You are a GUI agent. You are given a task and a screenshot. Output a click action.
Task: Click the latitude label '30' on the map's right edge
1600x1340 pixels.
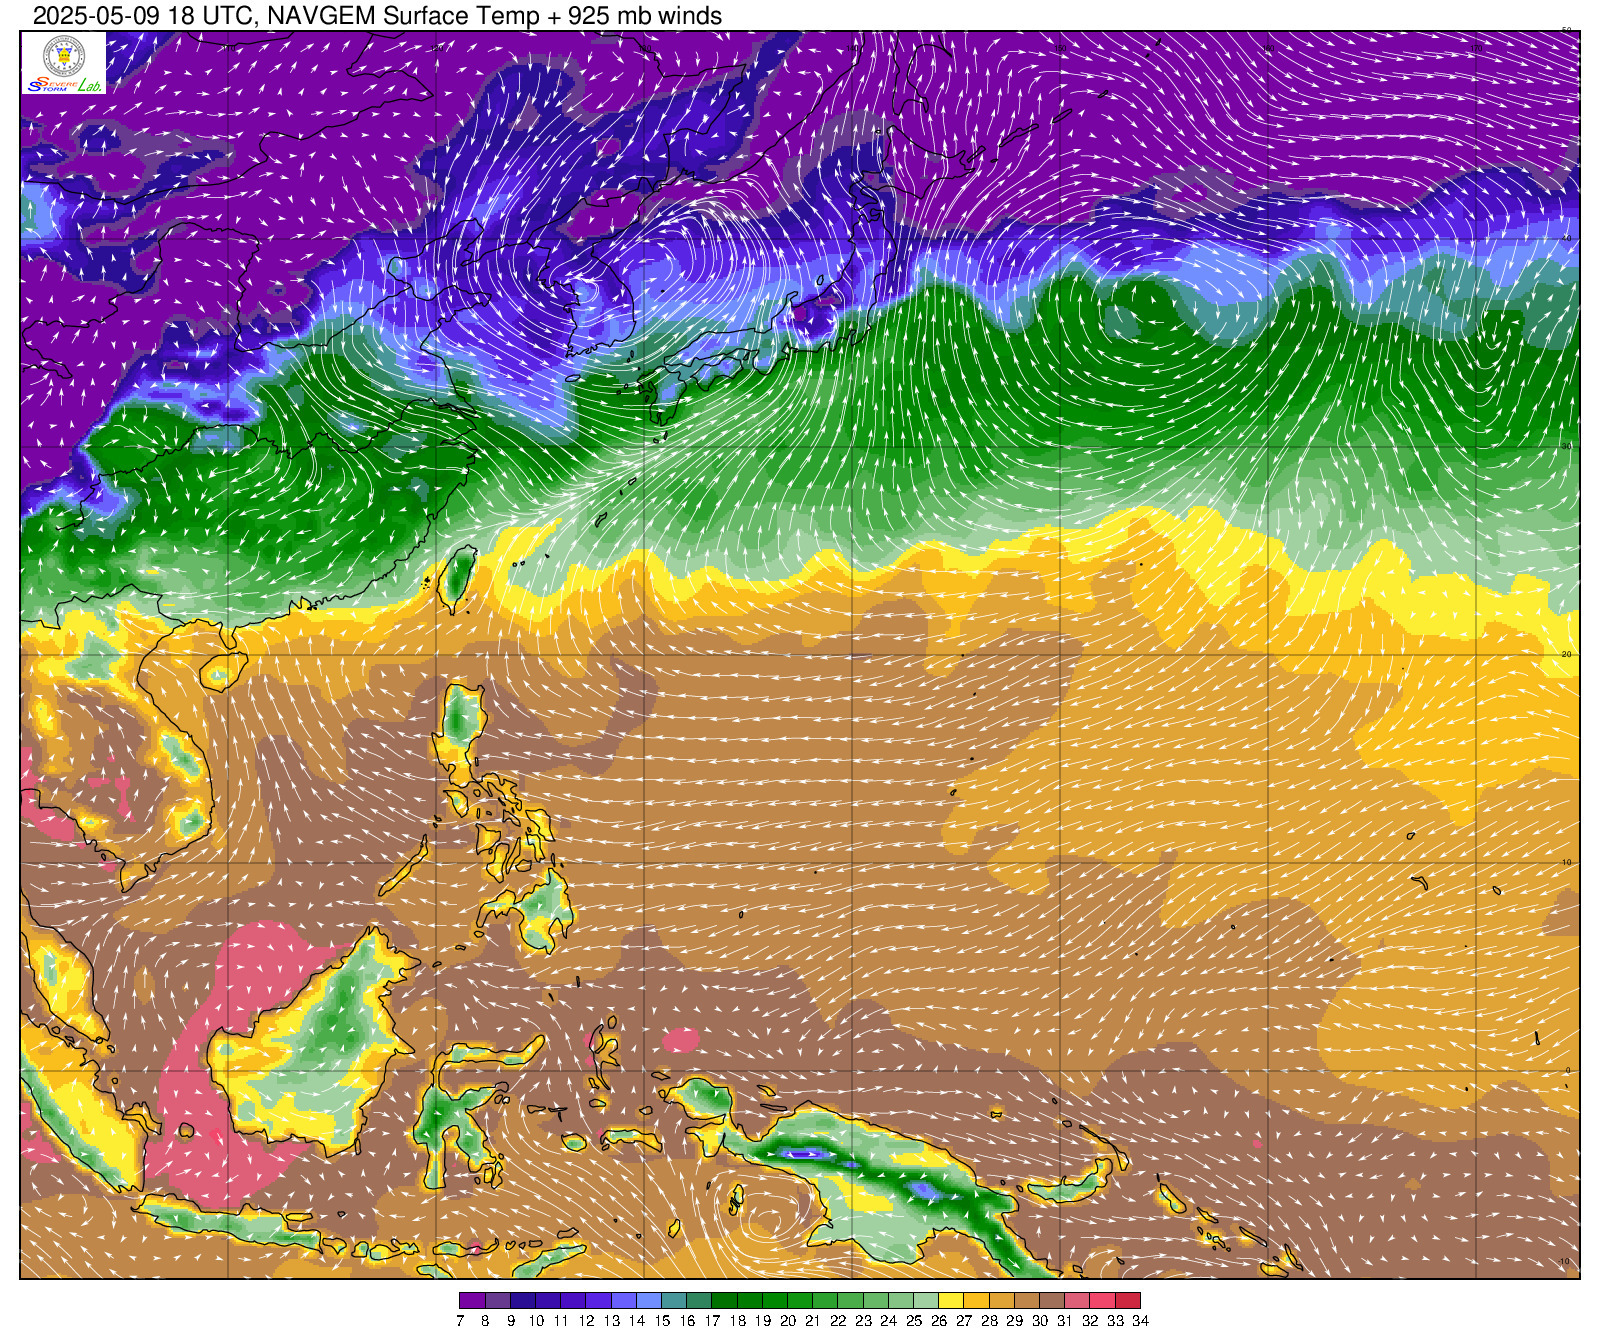[x=1566, y=446]
